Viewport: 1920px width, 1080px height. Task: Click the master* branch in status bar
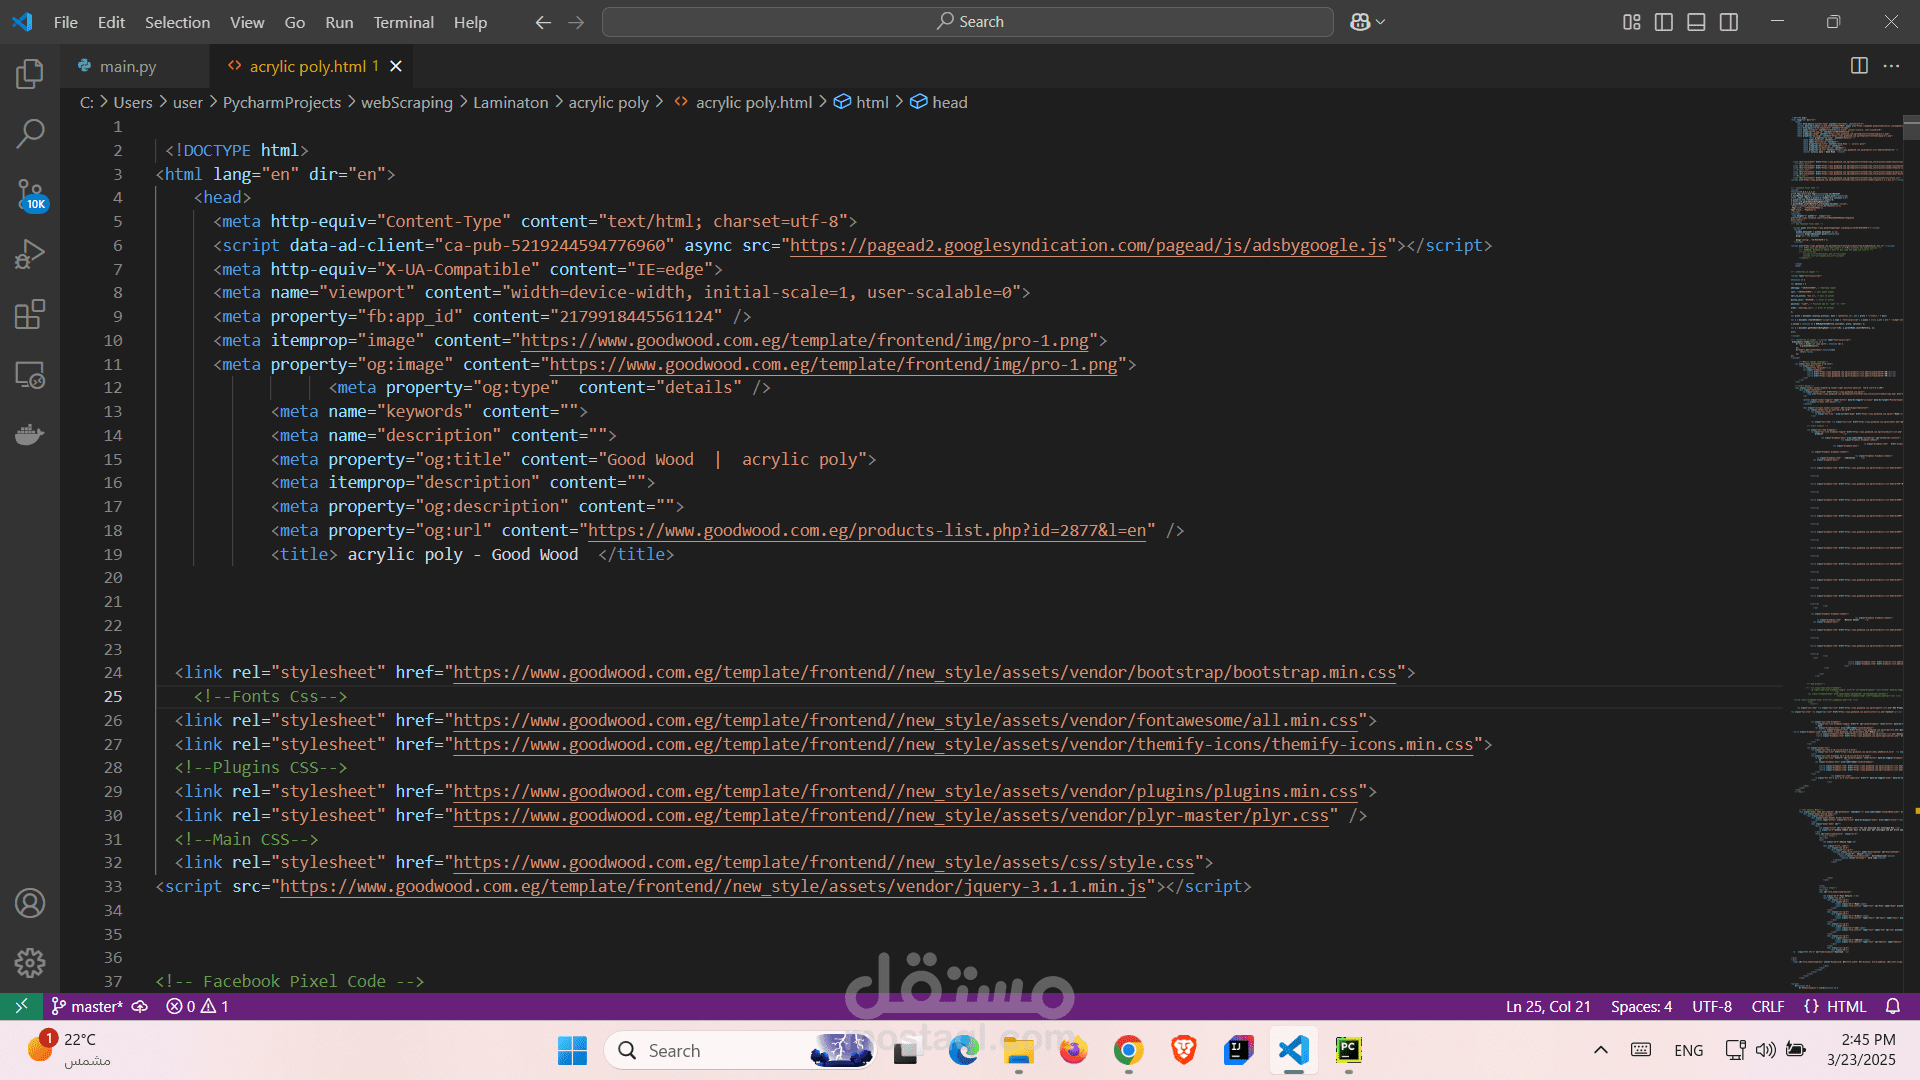tap(96, 1006)
